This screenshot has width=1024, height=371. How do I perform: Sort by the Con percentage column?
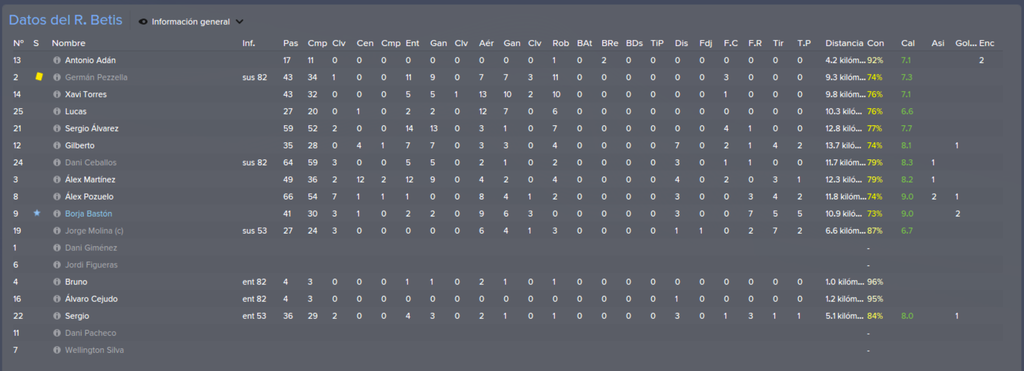[875, 43]
